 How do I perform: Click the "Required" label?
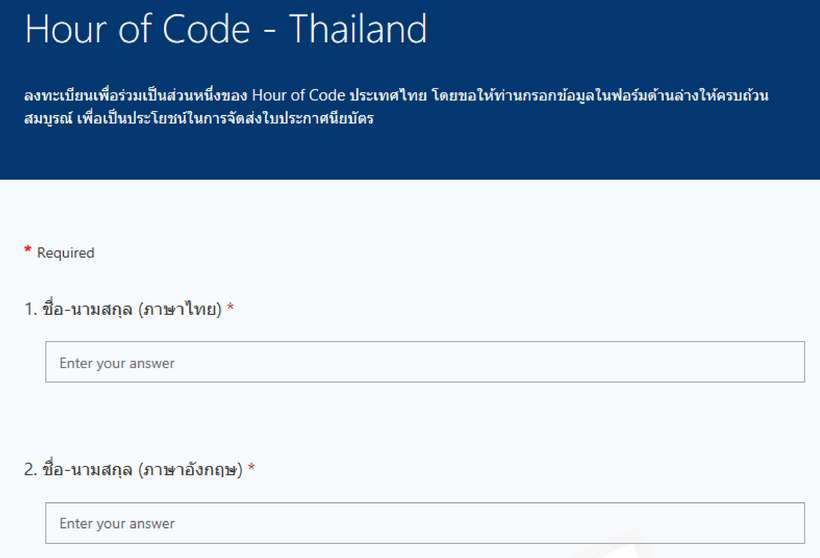(x=65, y=253)
